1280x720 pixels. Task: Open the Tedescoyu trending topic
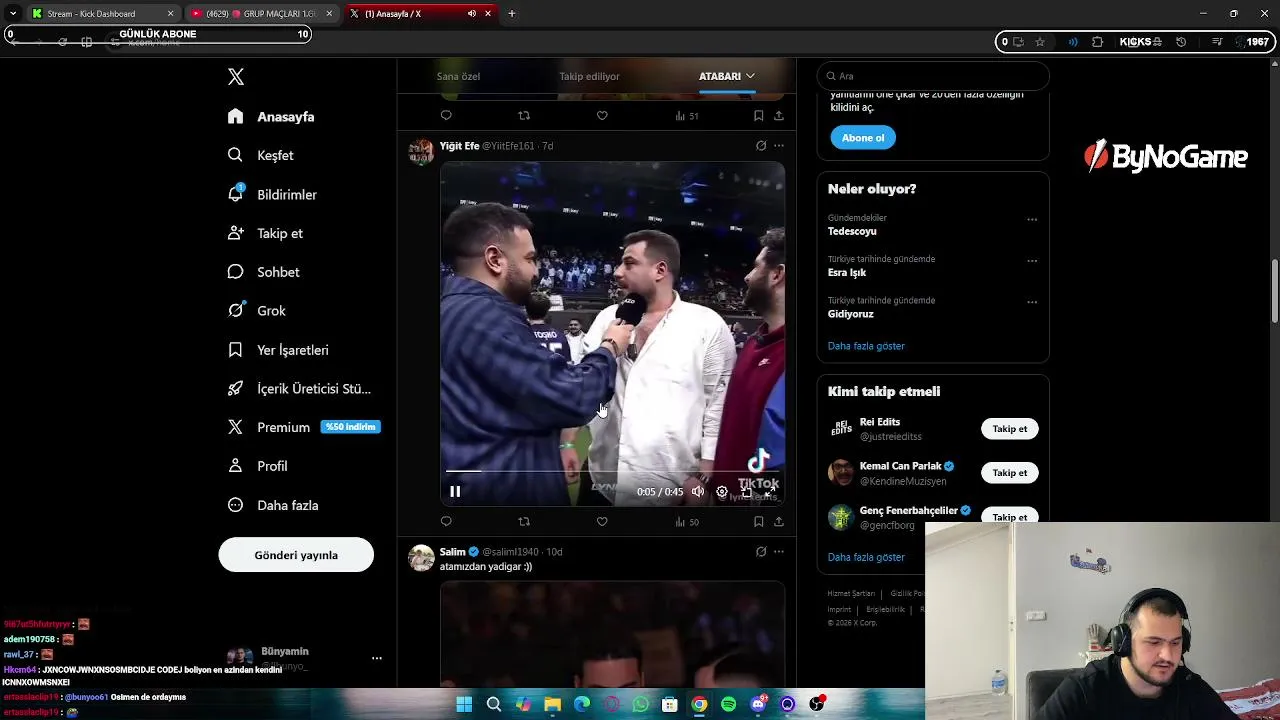[x=852, y=231]
